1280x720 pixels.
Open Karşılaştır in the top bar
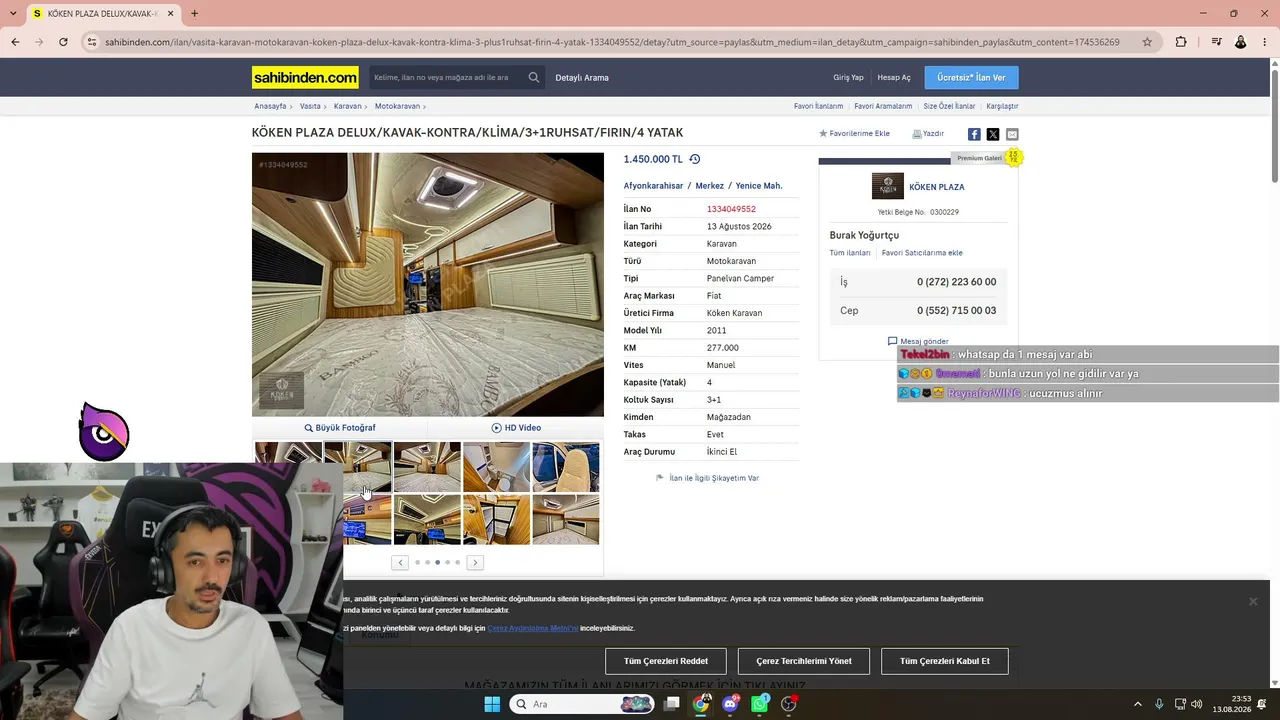pos(1002,106)
